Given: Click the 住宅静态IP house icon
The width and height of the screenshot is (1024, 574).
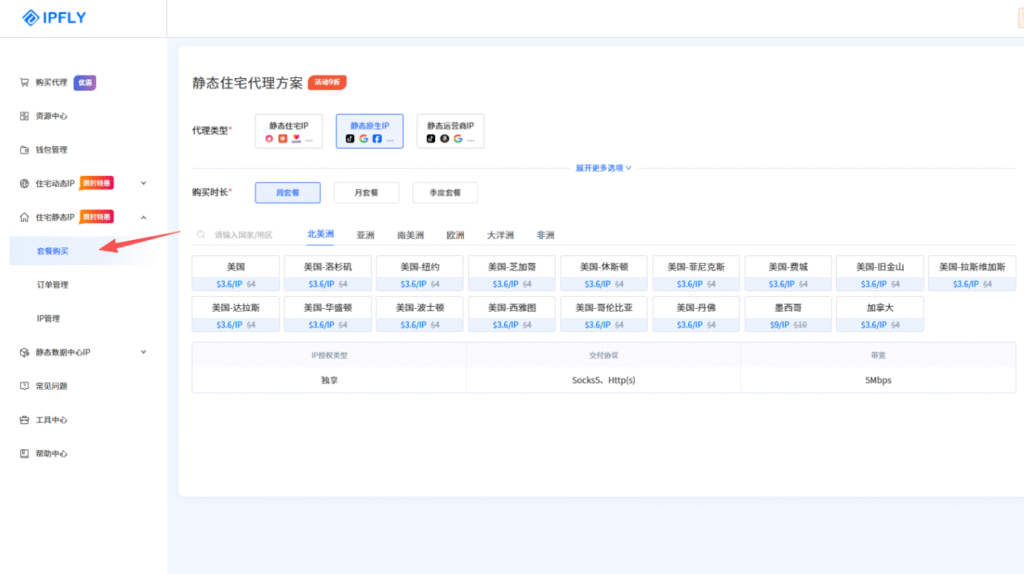Looking at the screenshot, I should [x=24, y=217].
